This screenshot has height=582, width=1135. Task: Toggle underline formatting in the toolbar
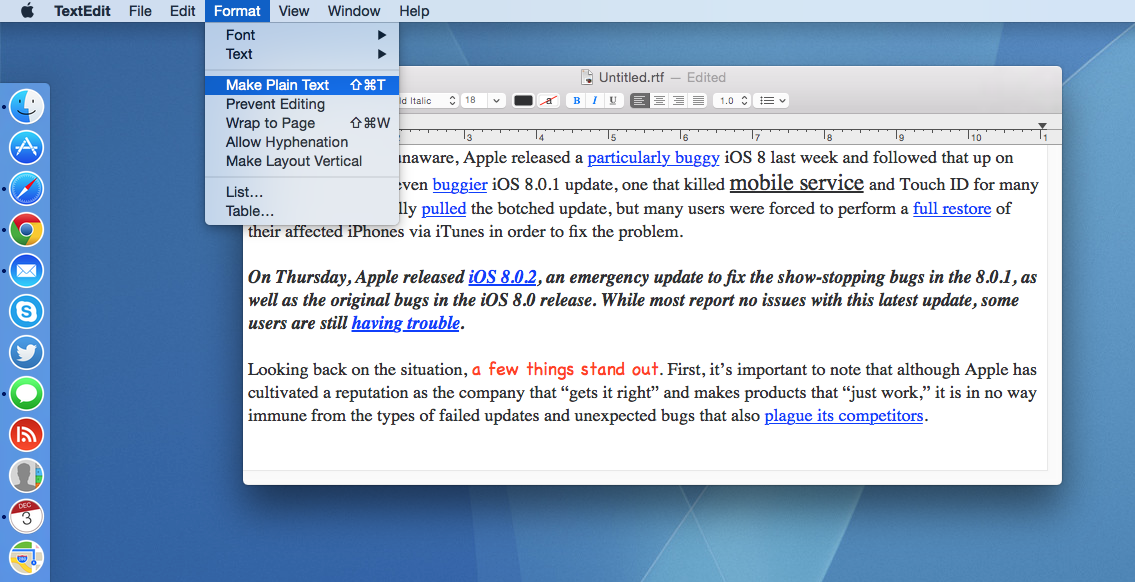pos(613,100)
